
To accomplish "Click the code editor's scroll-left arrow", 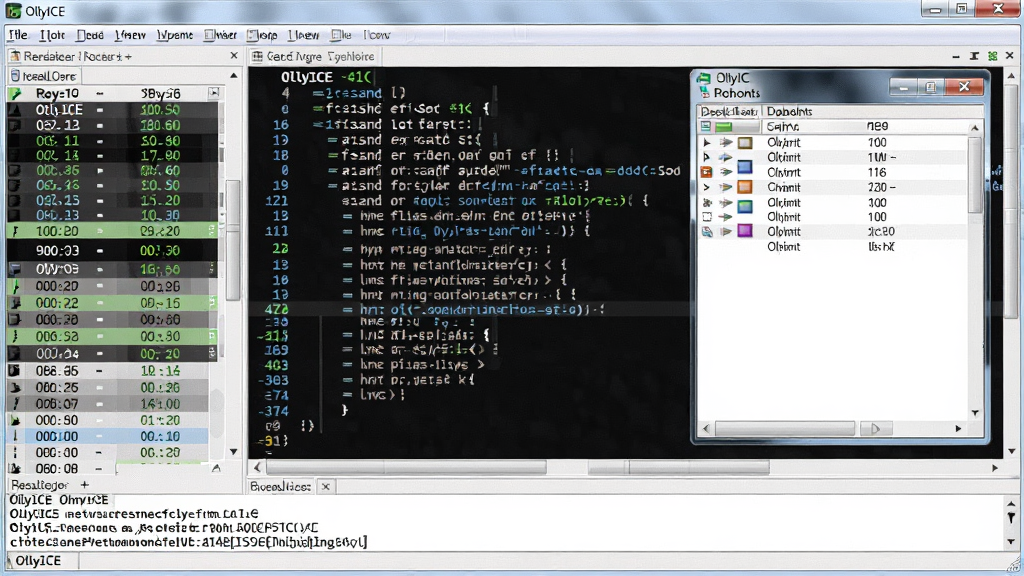I will click(x=257, y=468).
